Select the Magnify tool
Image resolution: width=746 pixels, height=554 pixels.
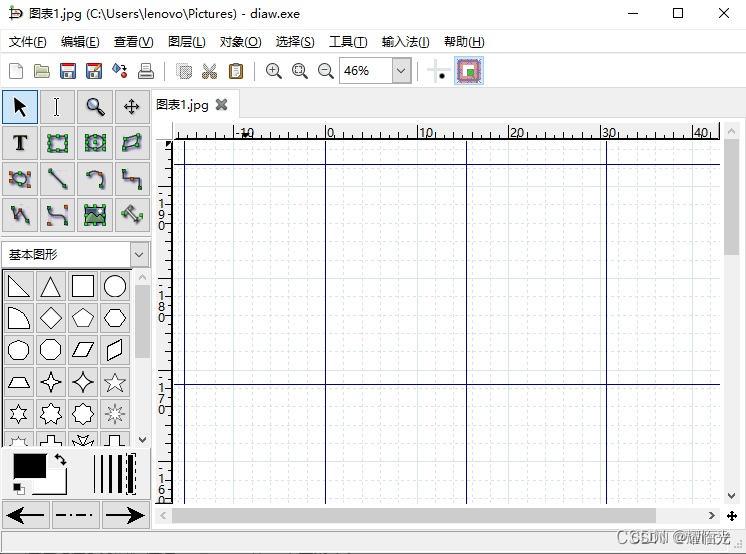tap(95, 107)
